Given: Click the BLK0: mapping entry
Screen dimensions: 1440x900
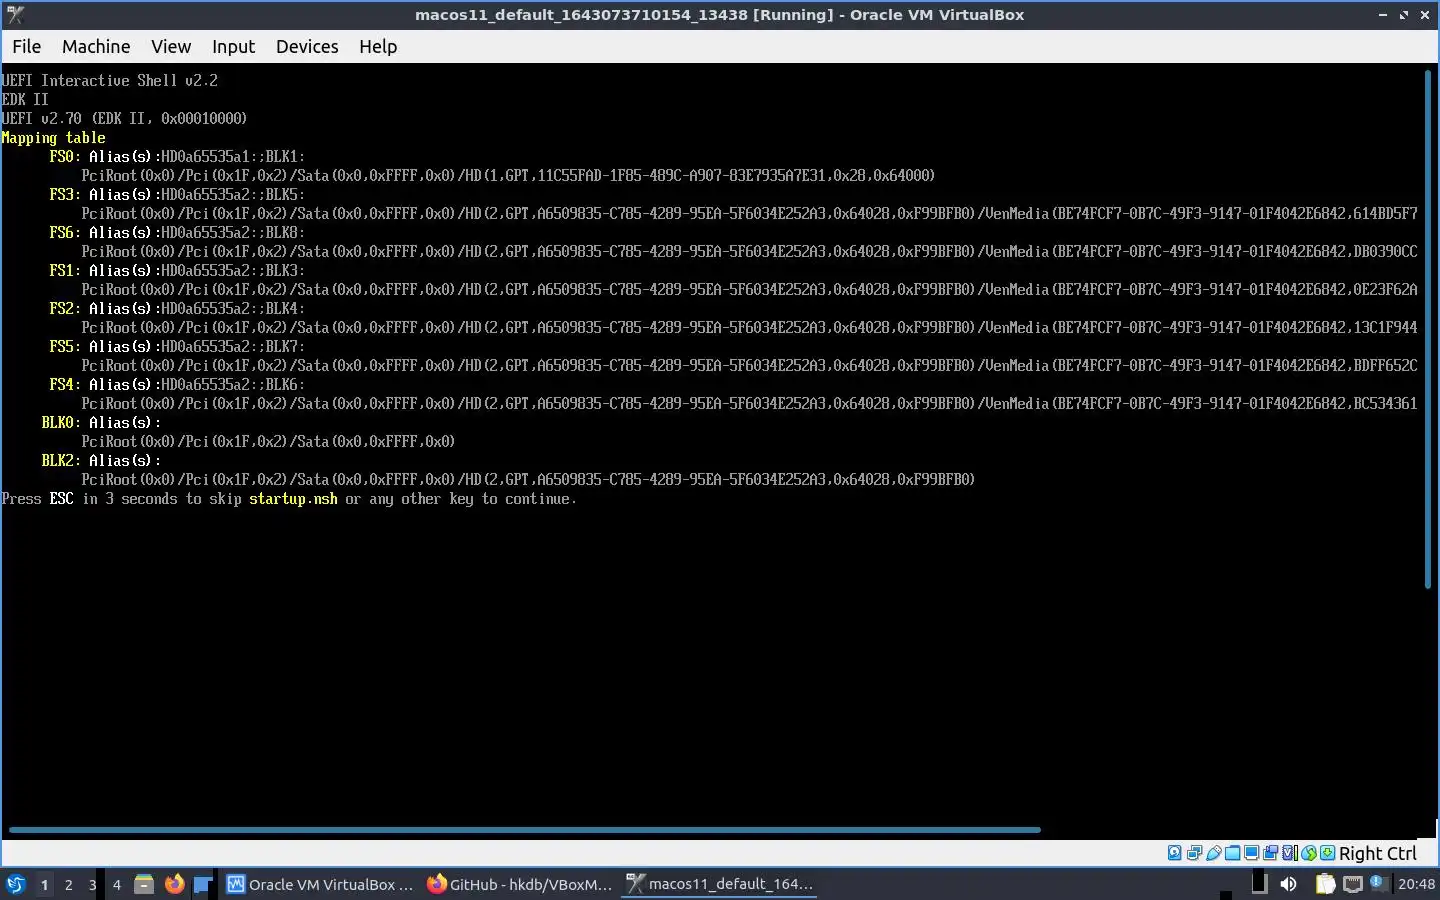Looking at the screenshot, I should pyautogui.click(x=61, y=422).
